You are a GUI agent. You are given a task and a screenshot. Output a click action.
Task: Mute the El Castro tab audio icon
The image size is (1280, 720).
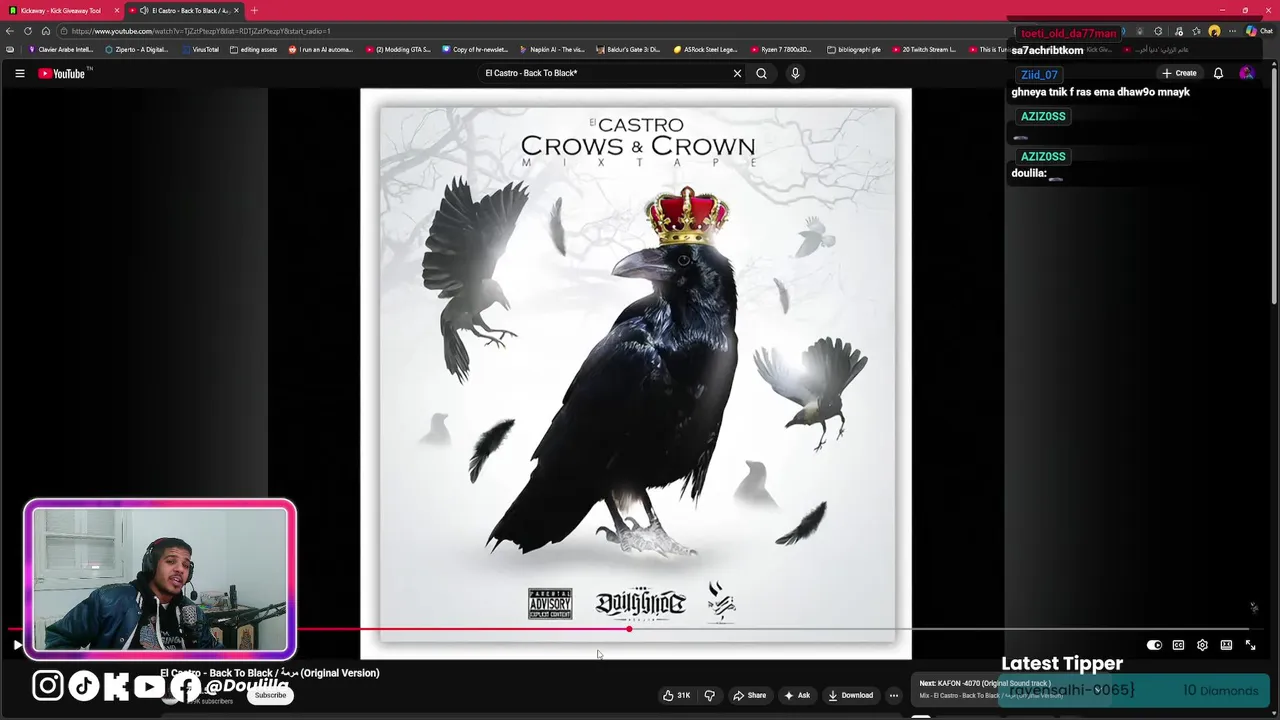(x=144, y=10)
